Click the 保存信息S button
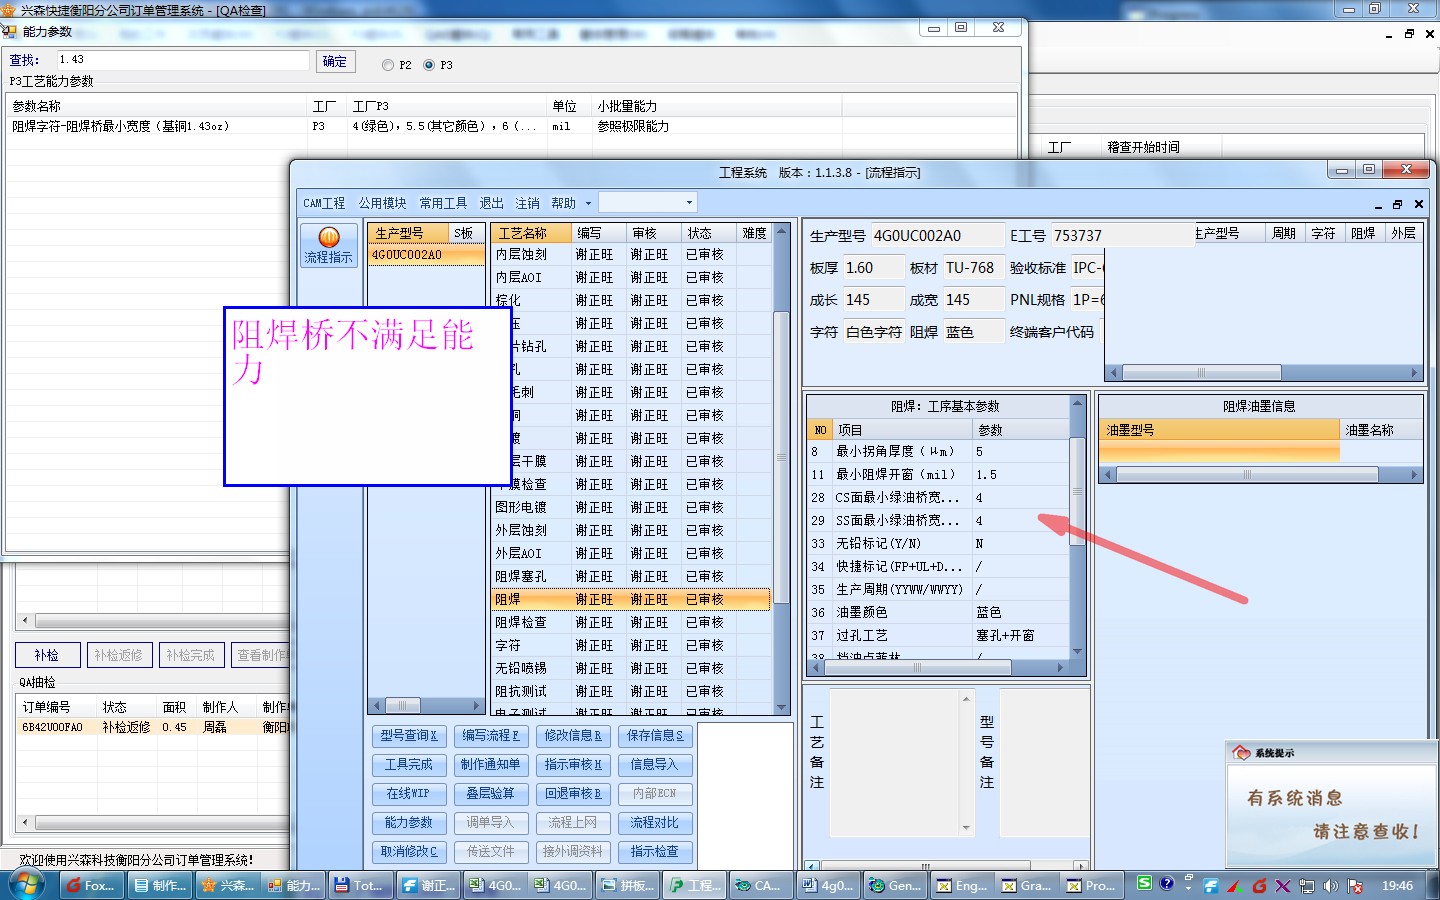1440x900 pixels. (655, 735)
